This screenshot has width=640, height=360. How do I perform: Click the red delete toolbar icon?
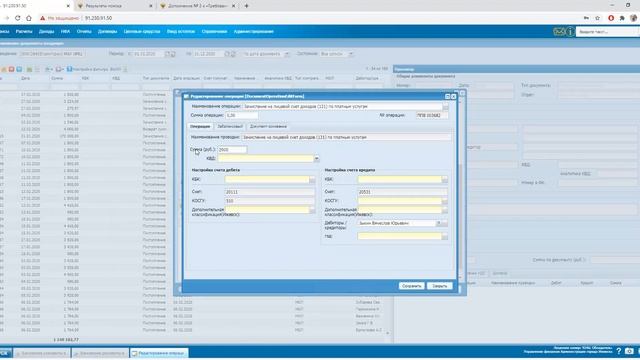[x=11, y=69]
